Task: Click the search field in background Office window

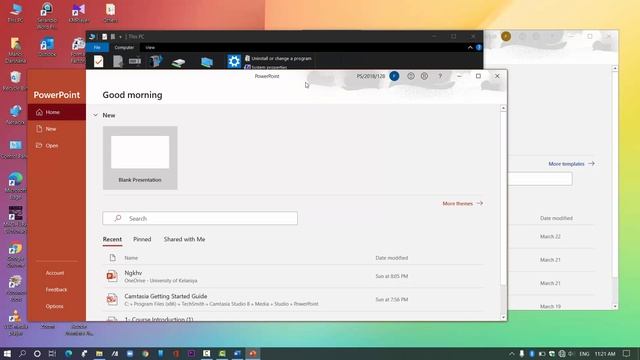Action: click(540, 179)
